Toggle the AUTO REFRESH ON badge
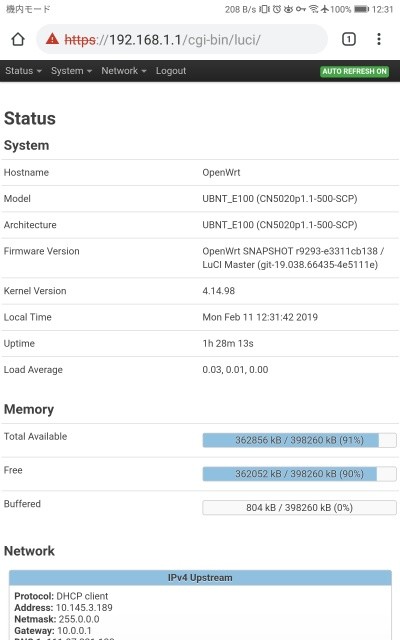The height and width of the screenshot is (640, 400). coord(354,71)
